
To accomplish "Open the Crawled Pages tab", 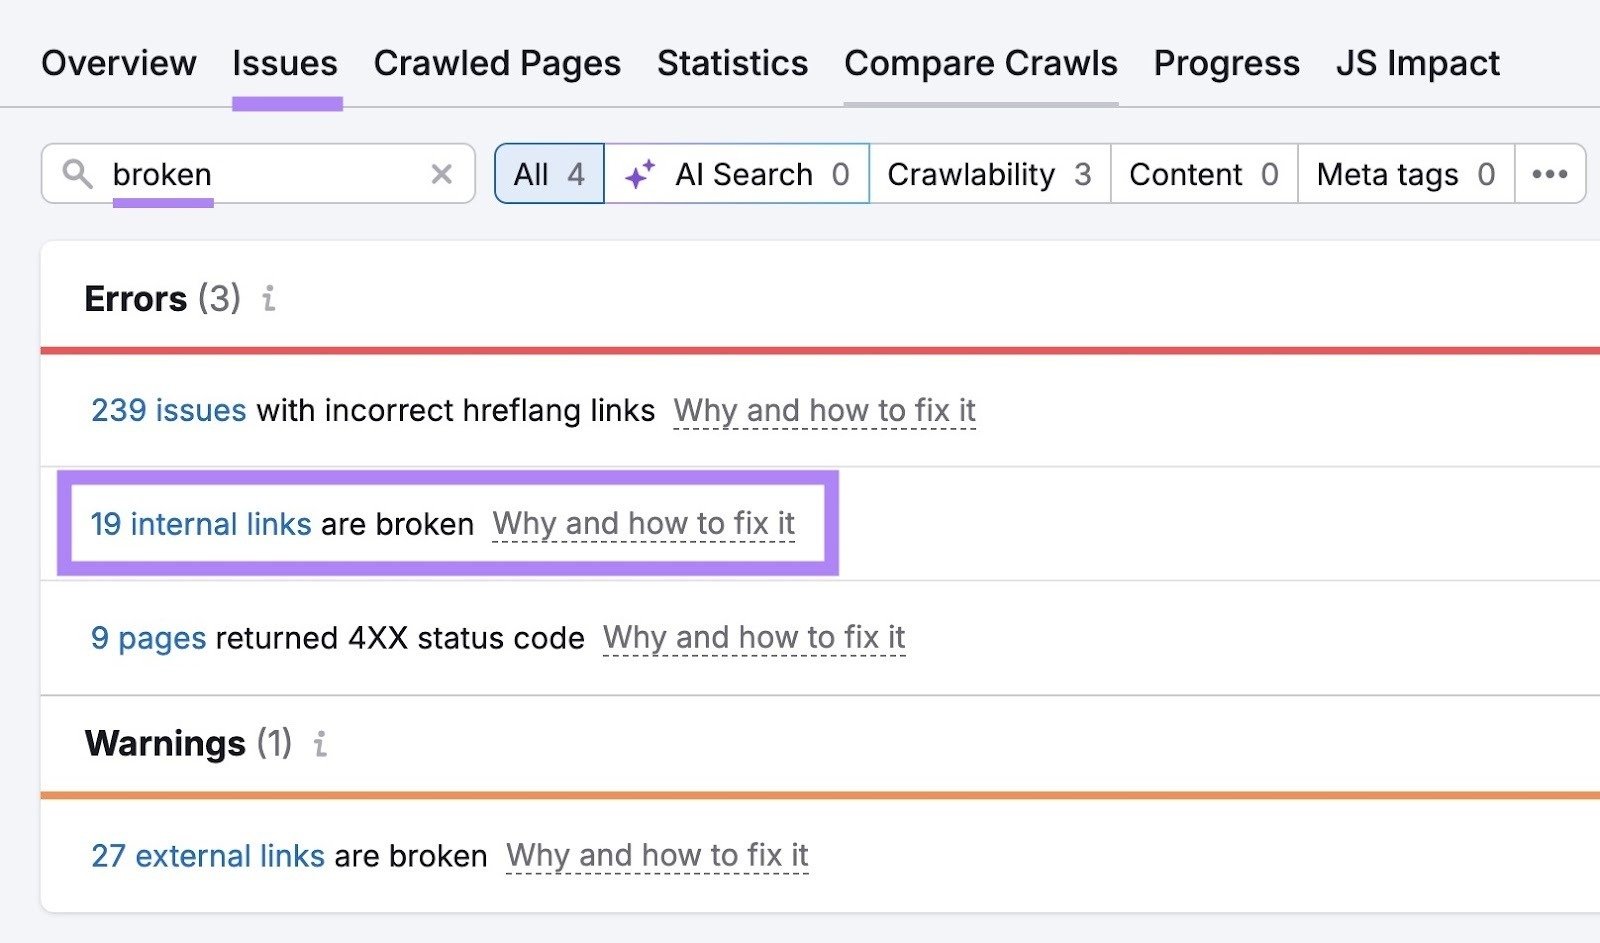I will click(497, 63).
